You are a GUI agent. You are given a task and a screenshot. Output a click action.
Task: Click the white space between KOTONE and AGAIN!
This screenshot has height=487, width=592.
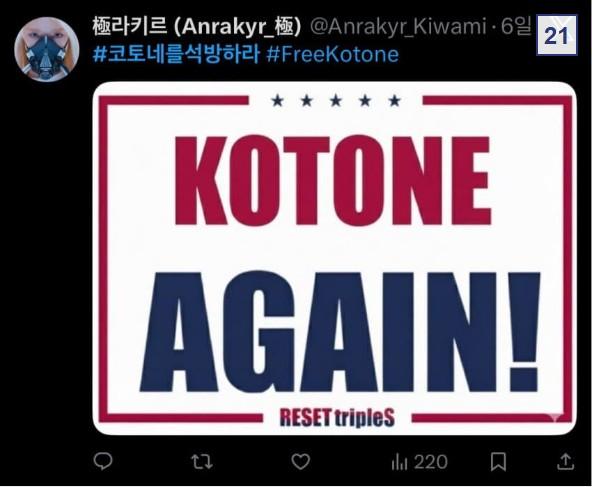coord(336,248)
